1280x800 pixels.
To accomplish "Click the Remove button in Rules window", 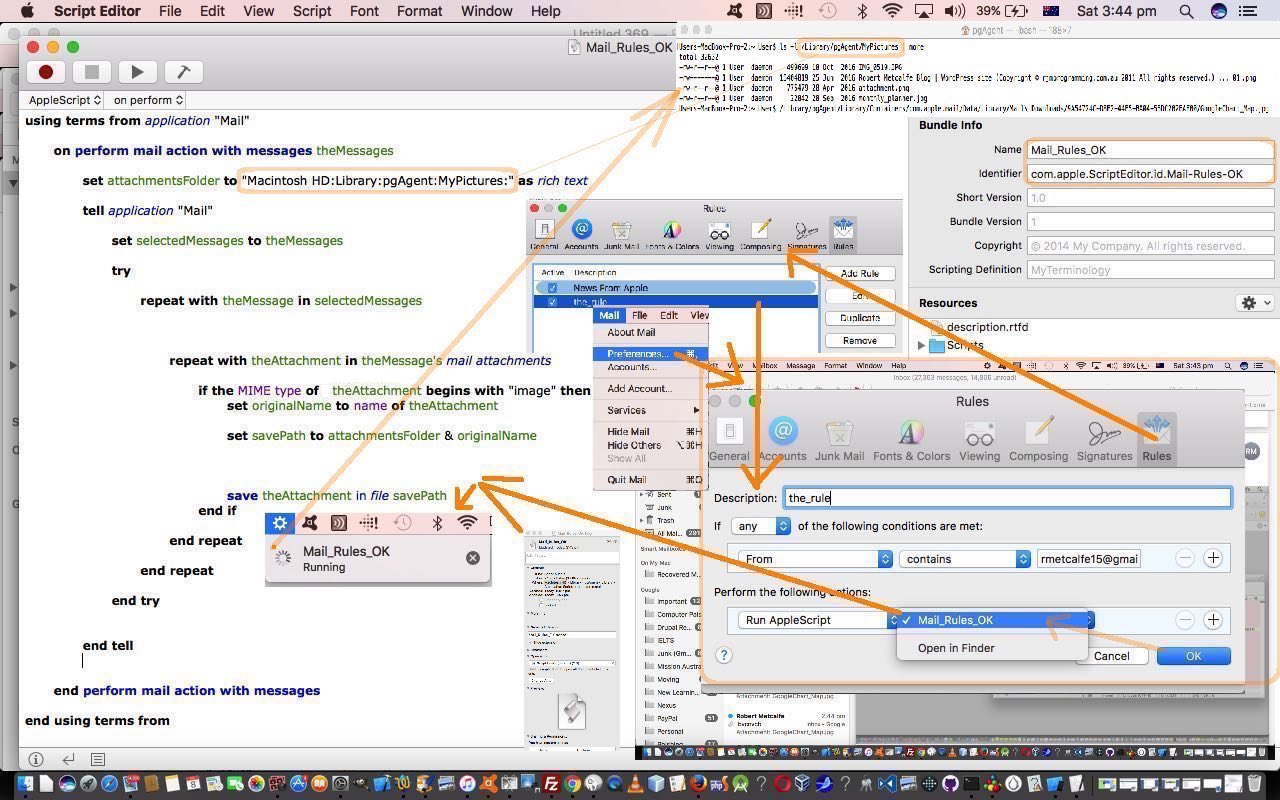I will click(859, 341).
